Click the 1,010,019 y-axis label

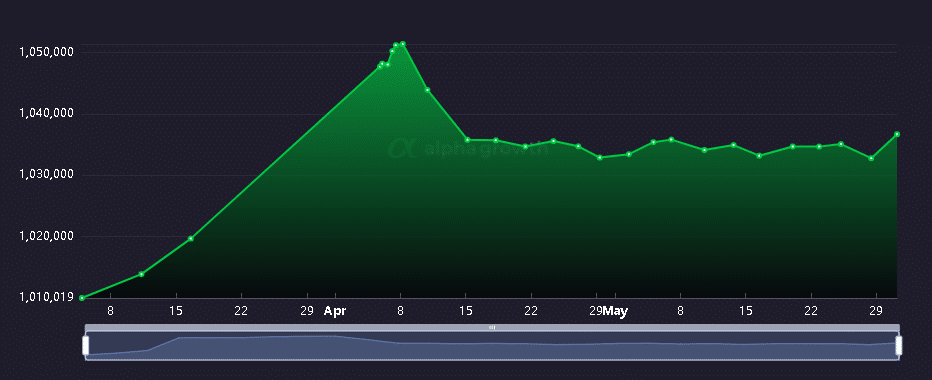[46, 297]
